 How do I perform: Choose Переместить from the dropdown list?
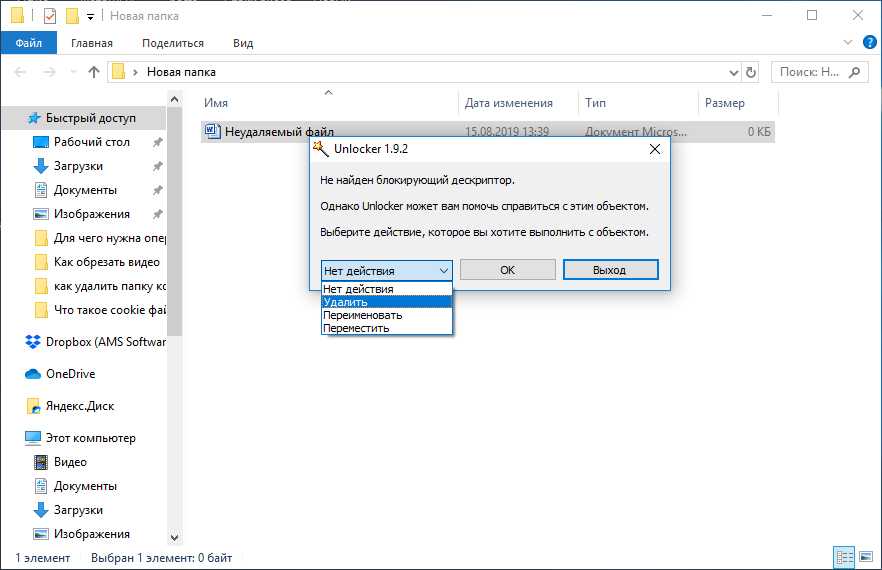click(x=386, y=328)
